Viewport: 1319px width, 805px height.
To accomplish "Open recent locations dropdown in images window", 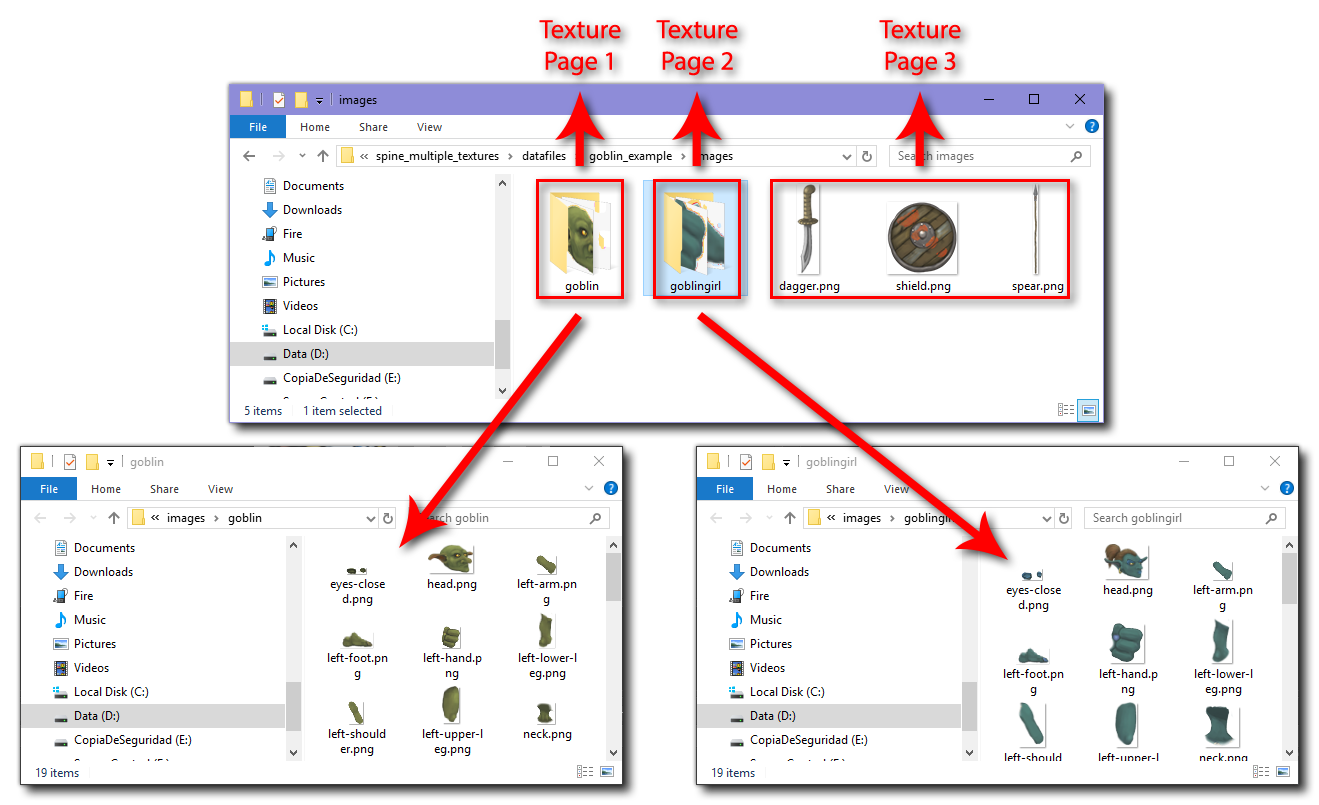I will pyautogui.click(x=302, y=157).
